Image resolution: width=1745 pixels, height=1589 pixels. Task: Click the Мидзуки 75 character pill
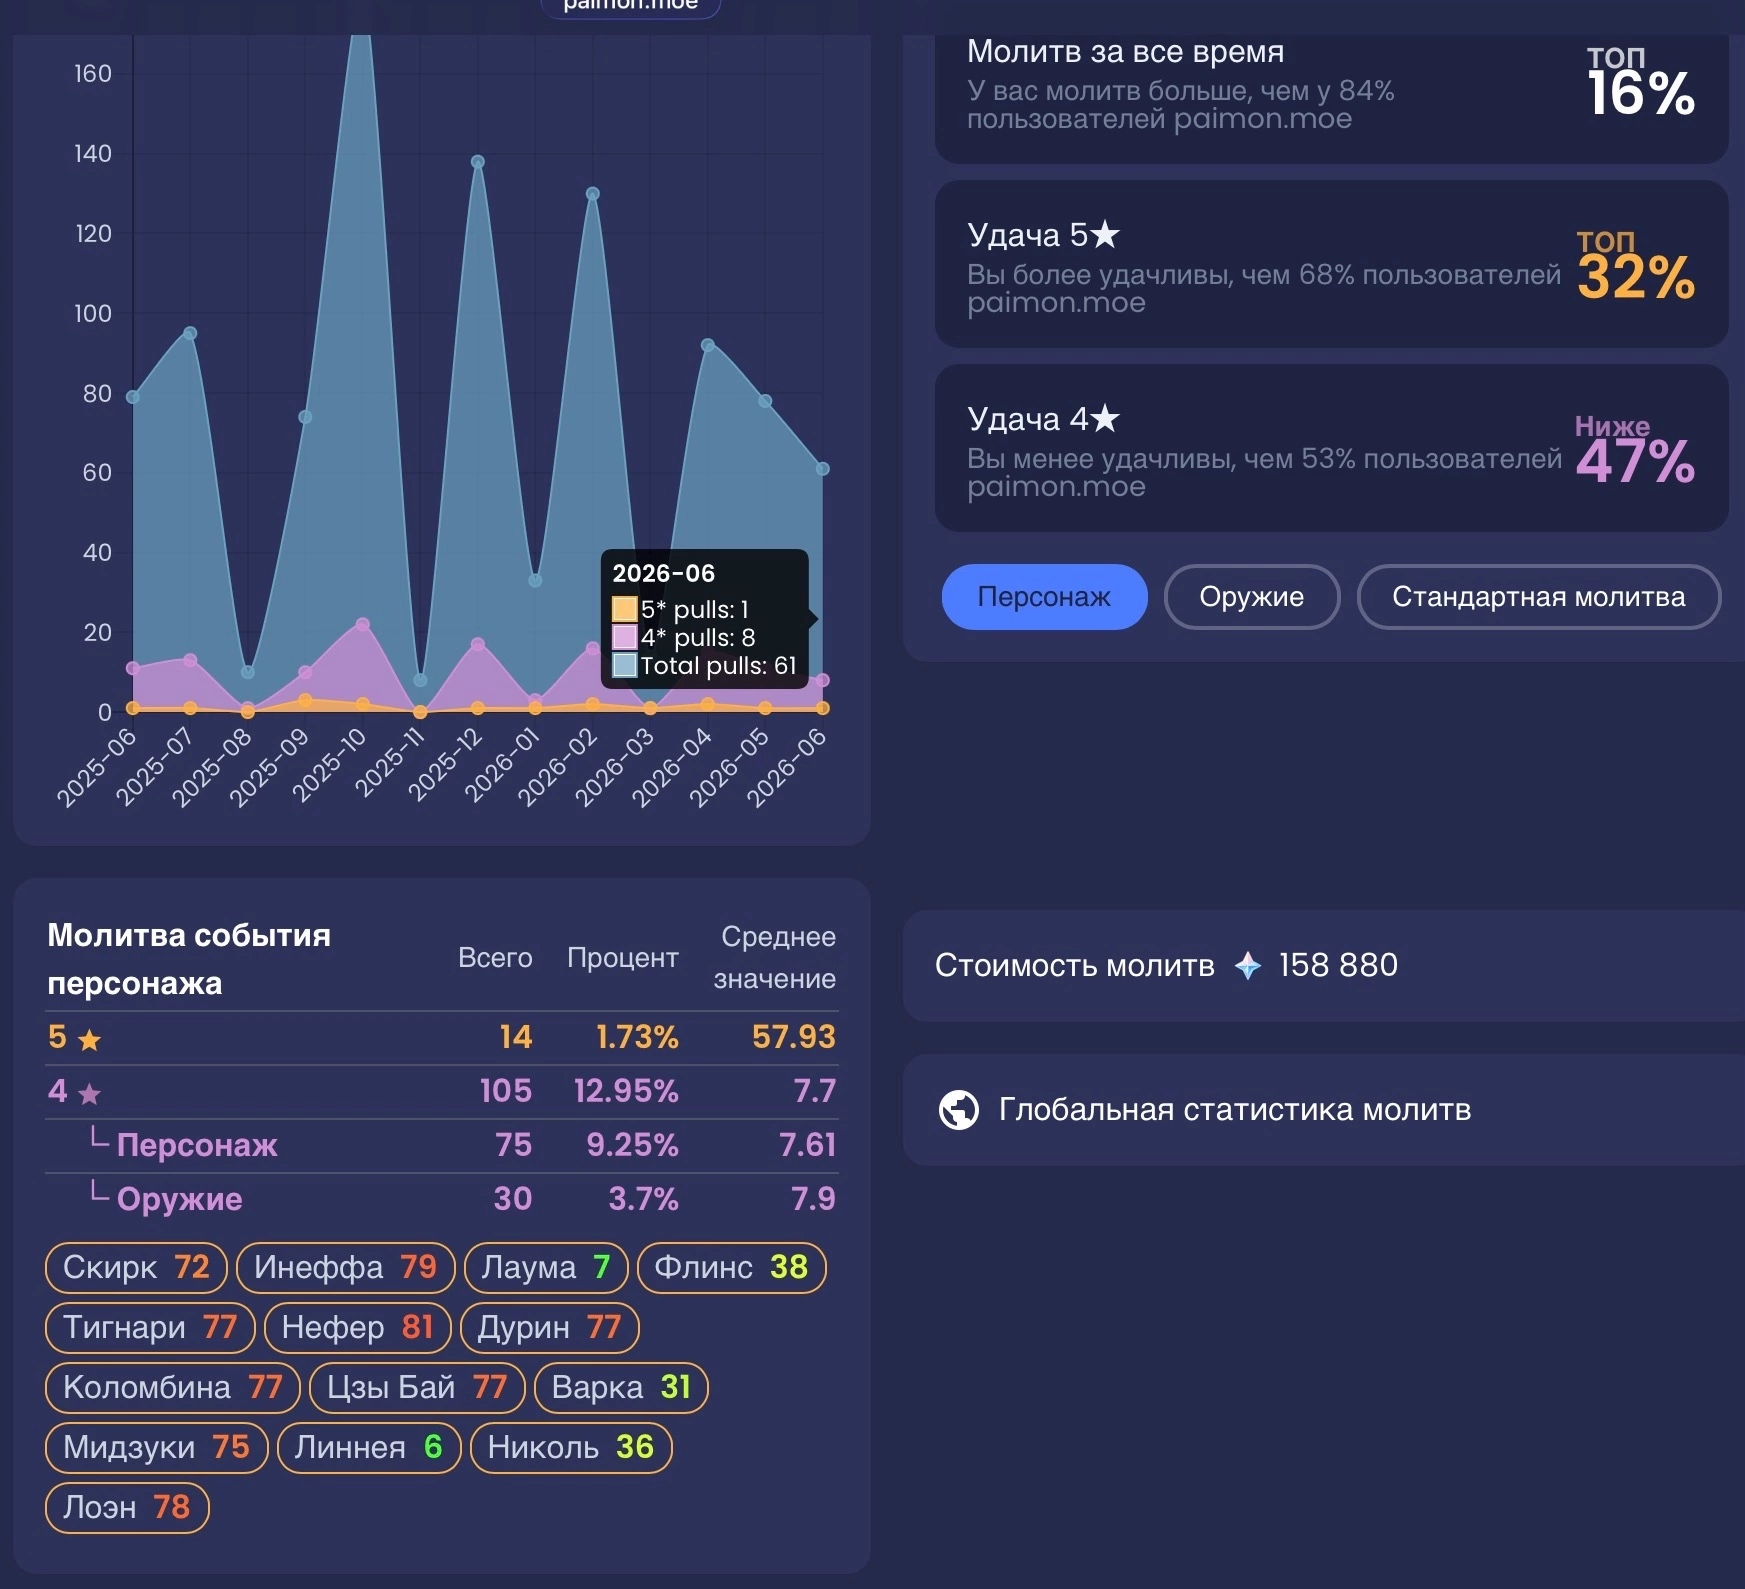coord(156,1447)
